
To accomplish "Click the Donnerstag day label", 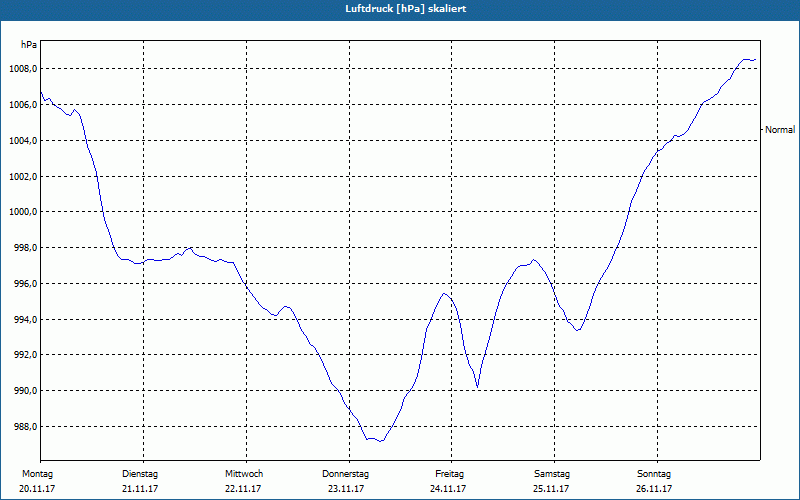I will point(345,474).
